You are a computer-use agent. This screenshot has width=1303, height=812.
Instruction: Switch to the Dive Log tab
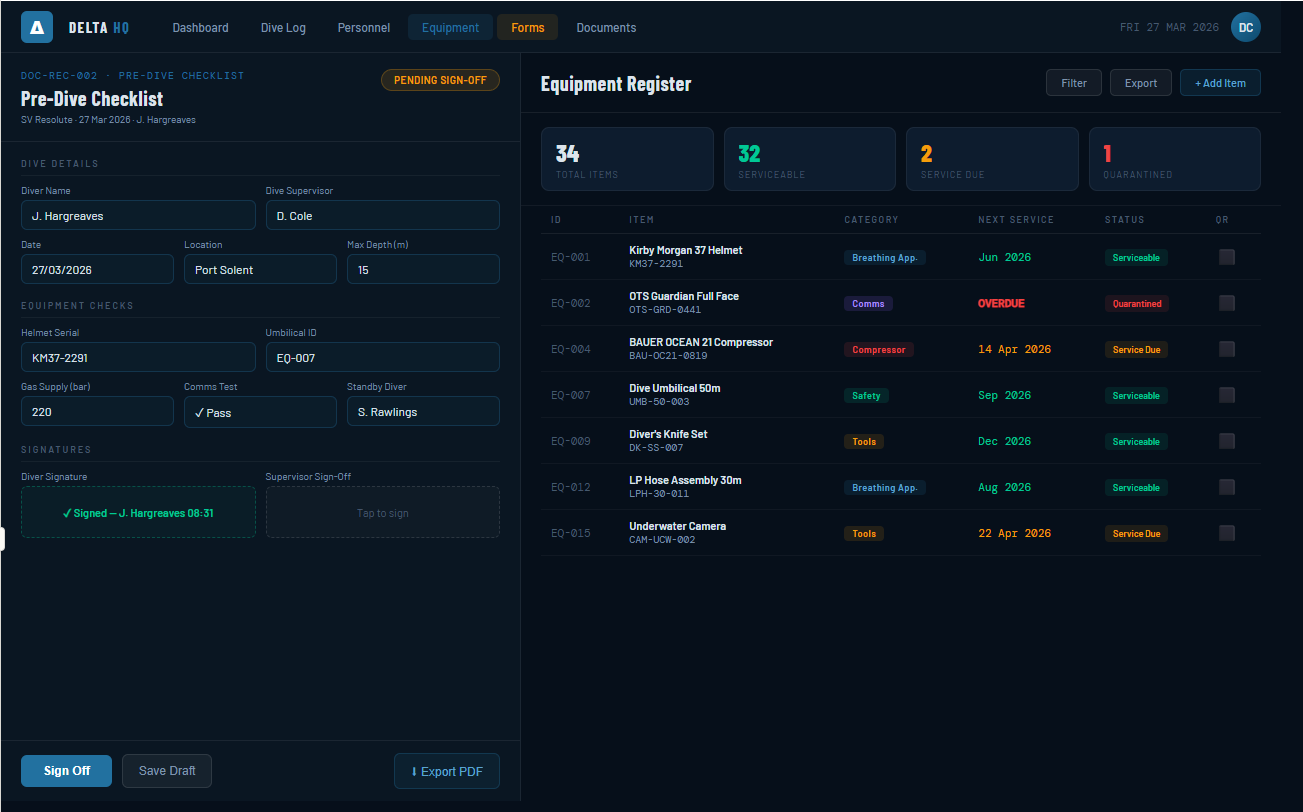pos(283,27)
